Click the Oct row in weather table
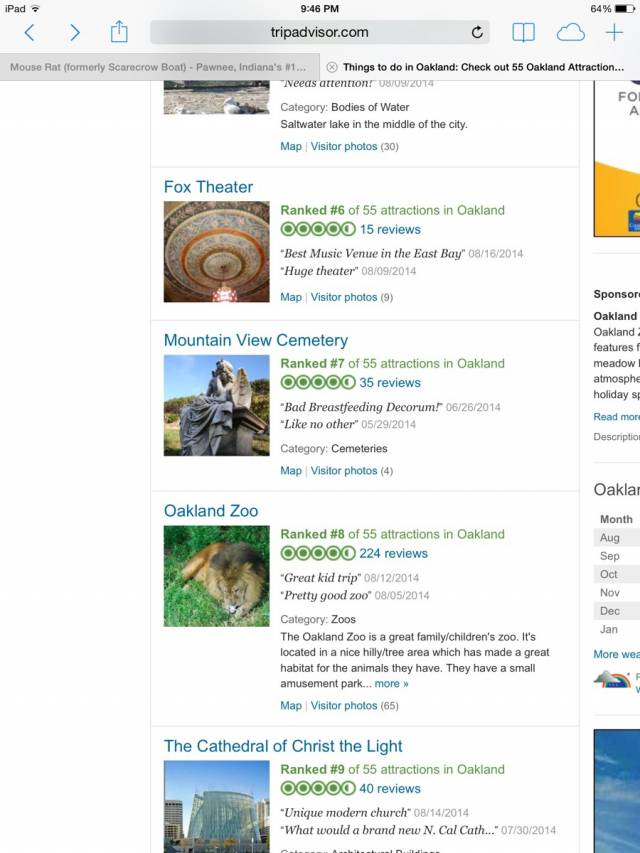This screenshot has width=640, height=853. (x=617, y=574)
